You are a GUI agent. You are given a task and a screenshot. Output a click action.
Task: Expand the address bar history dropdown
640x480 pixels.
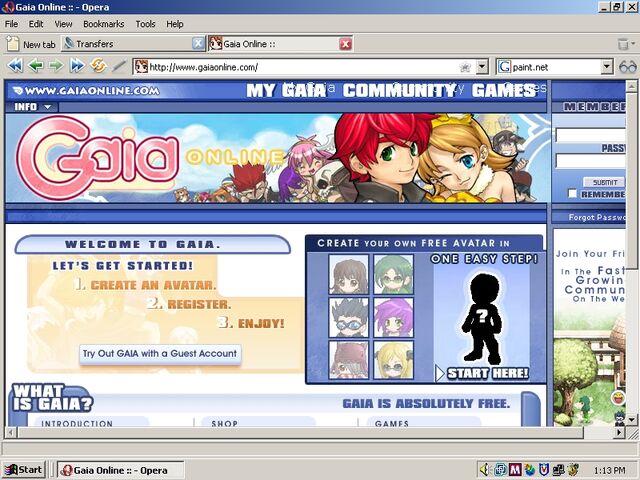click(482, 67)
